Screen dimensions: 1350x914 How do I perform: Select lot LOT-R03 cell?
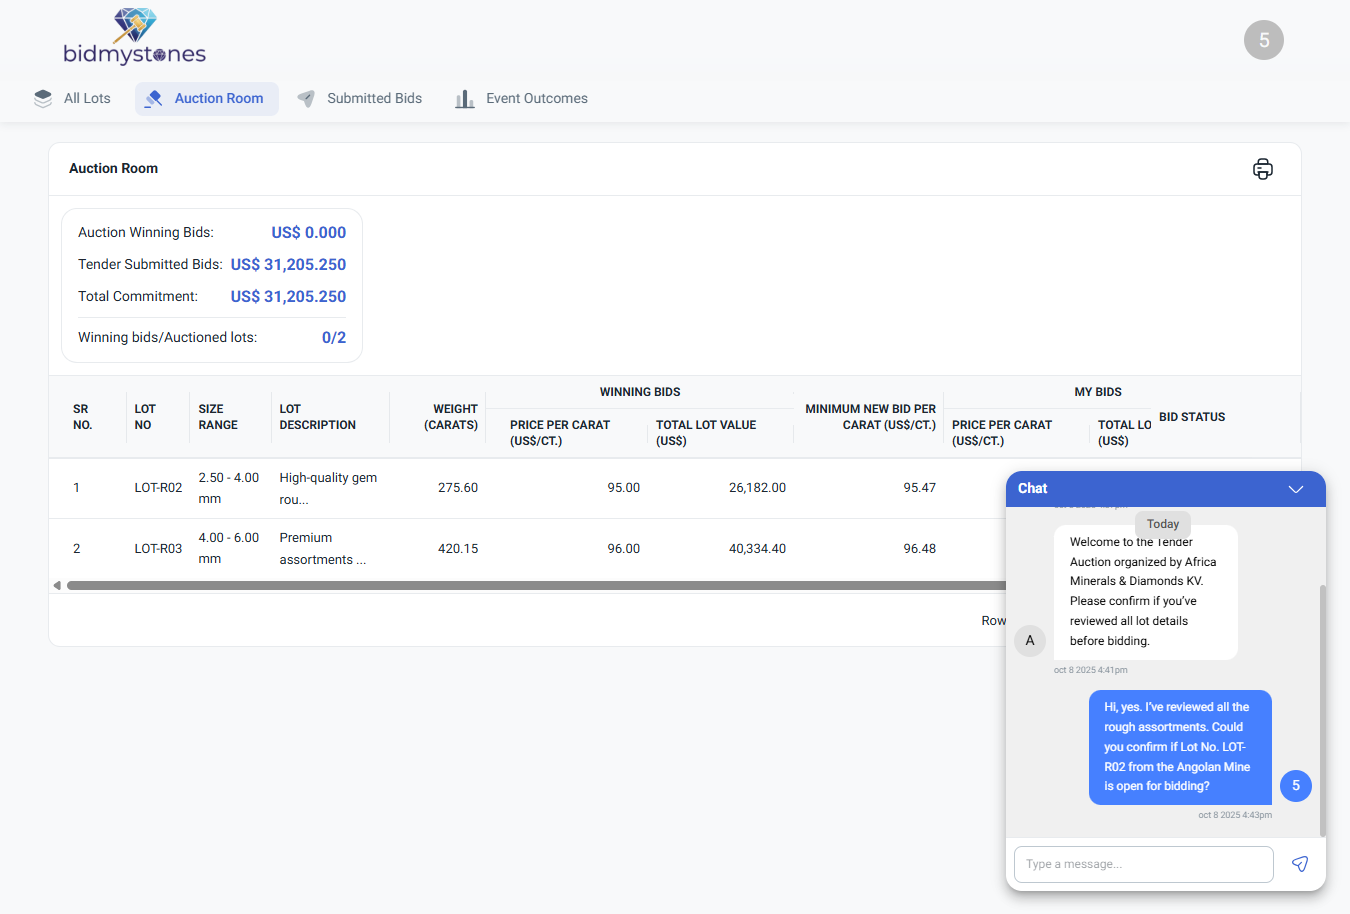tap(158, 549)
